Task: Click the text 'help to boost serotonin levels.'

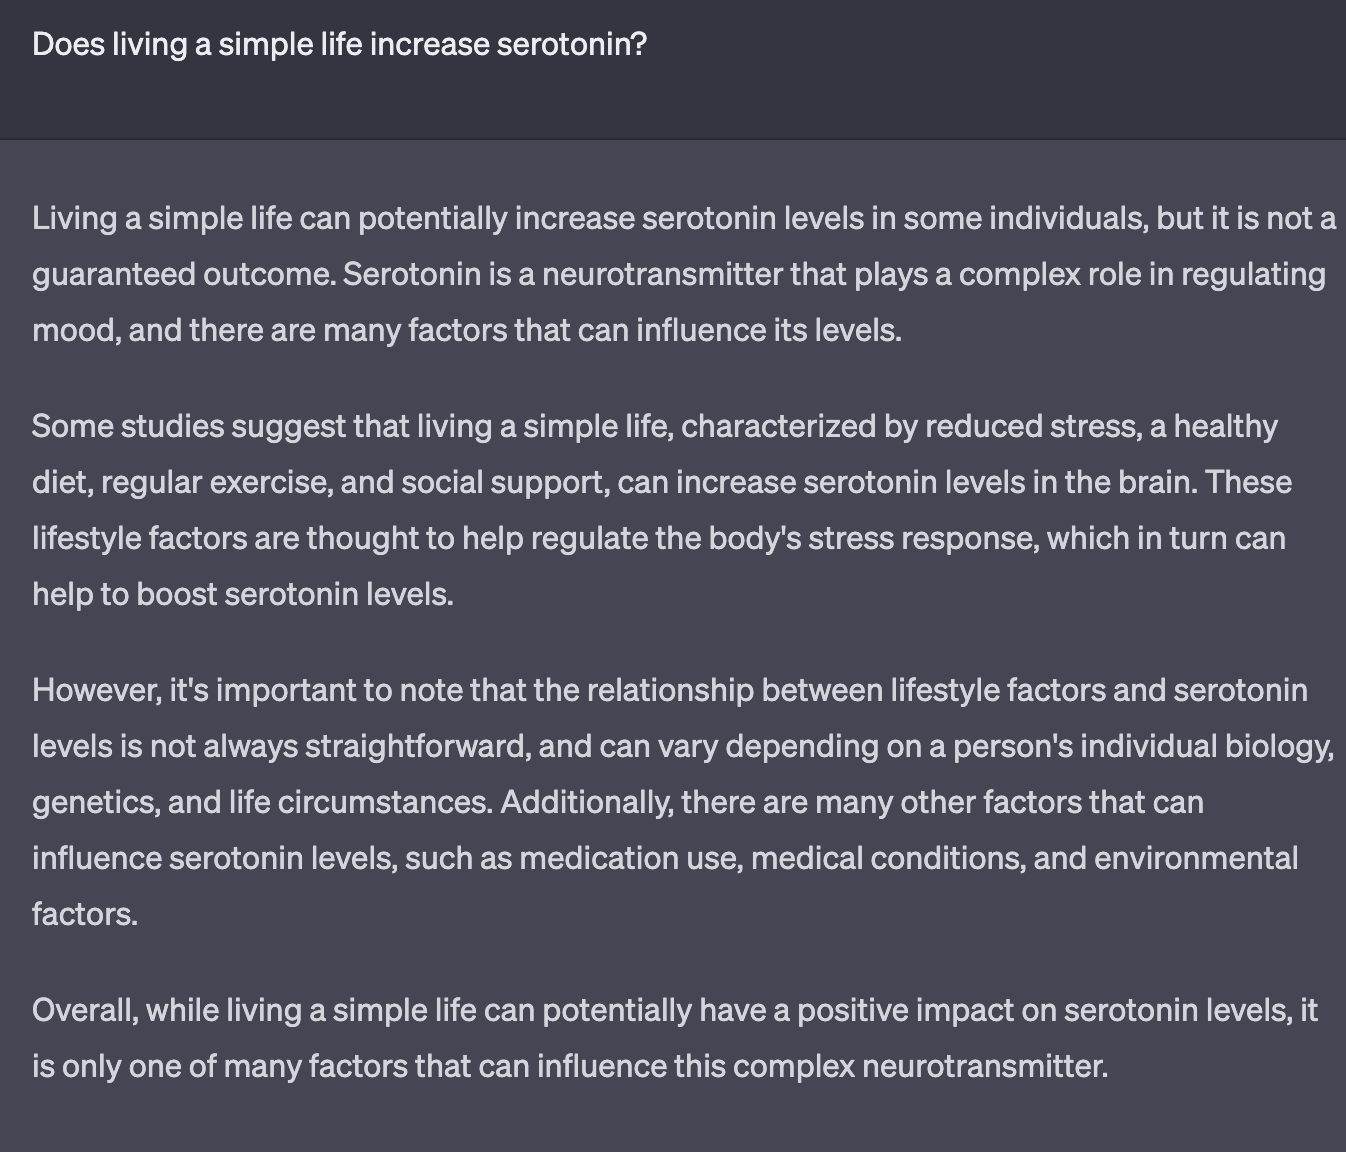Action: pyautogui.click(x=243, y=595)
